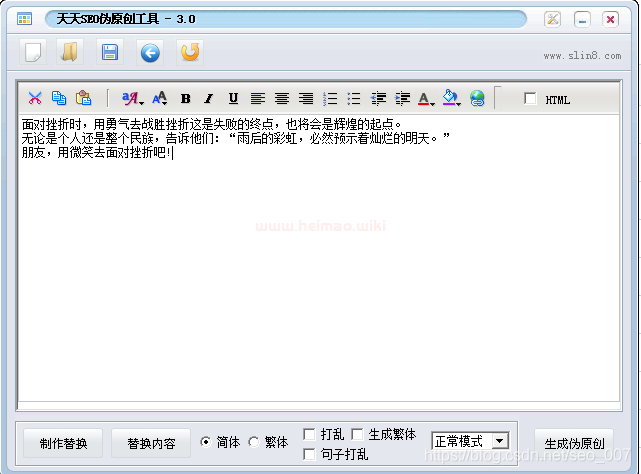Click the blue back arrow icon
Image resolution: width=641 pixels, height=474 pixels.
point(150,52)
